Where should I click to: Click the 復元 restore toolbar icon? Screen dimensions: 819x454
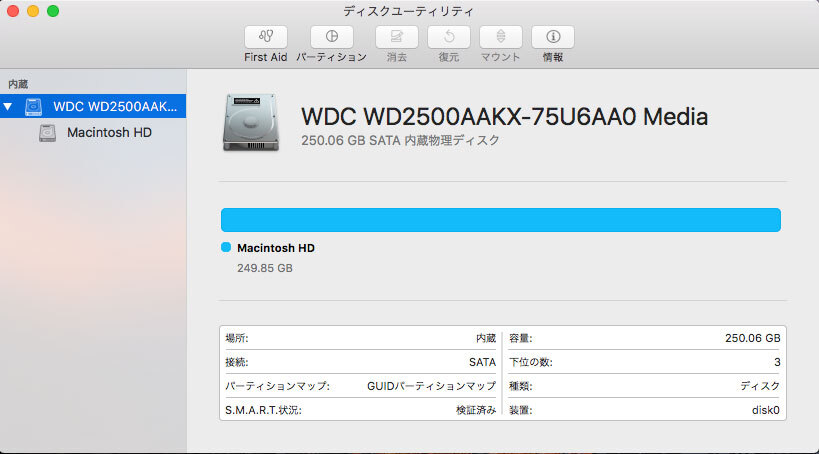[449, 37]
